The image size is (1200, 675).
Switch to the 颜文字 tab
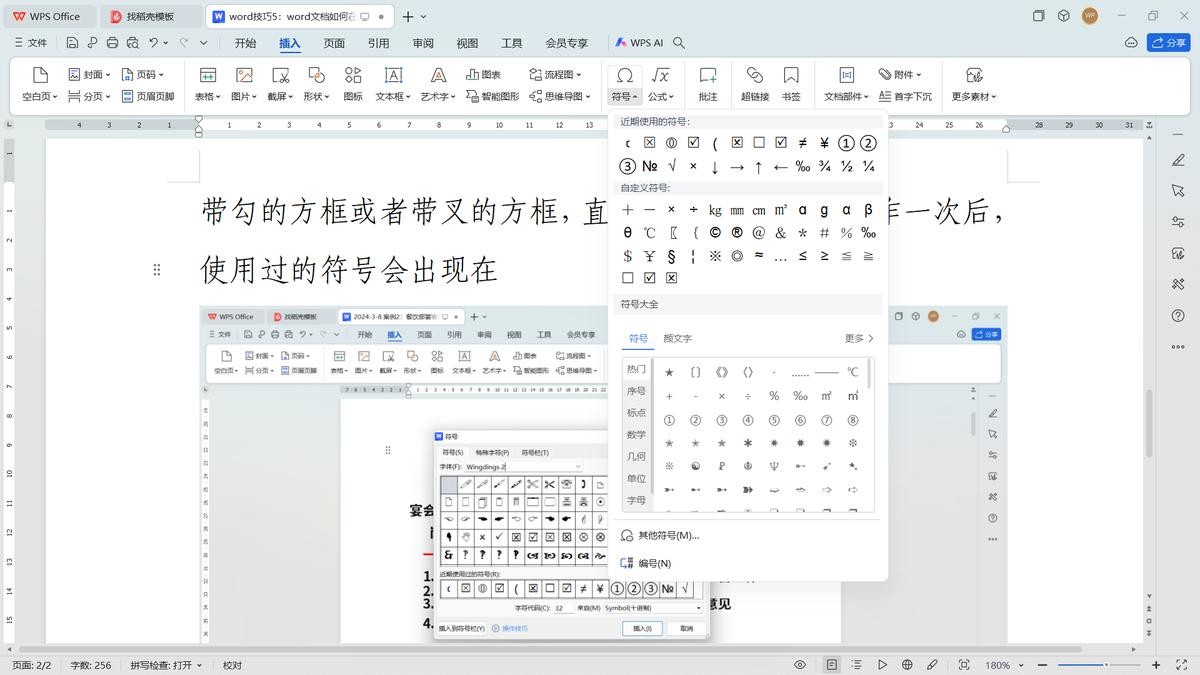tap(677, 339)
